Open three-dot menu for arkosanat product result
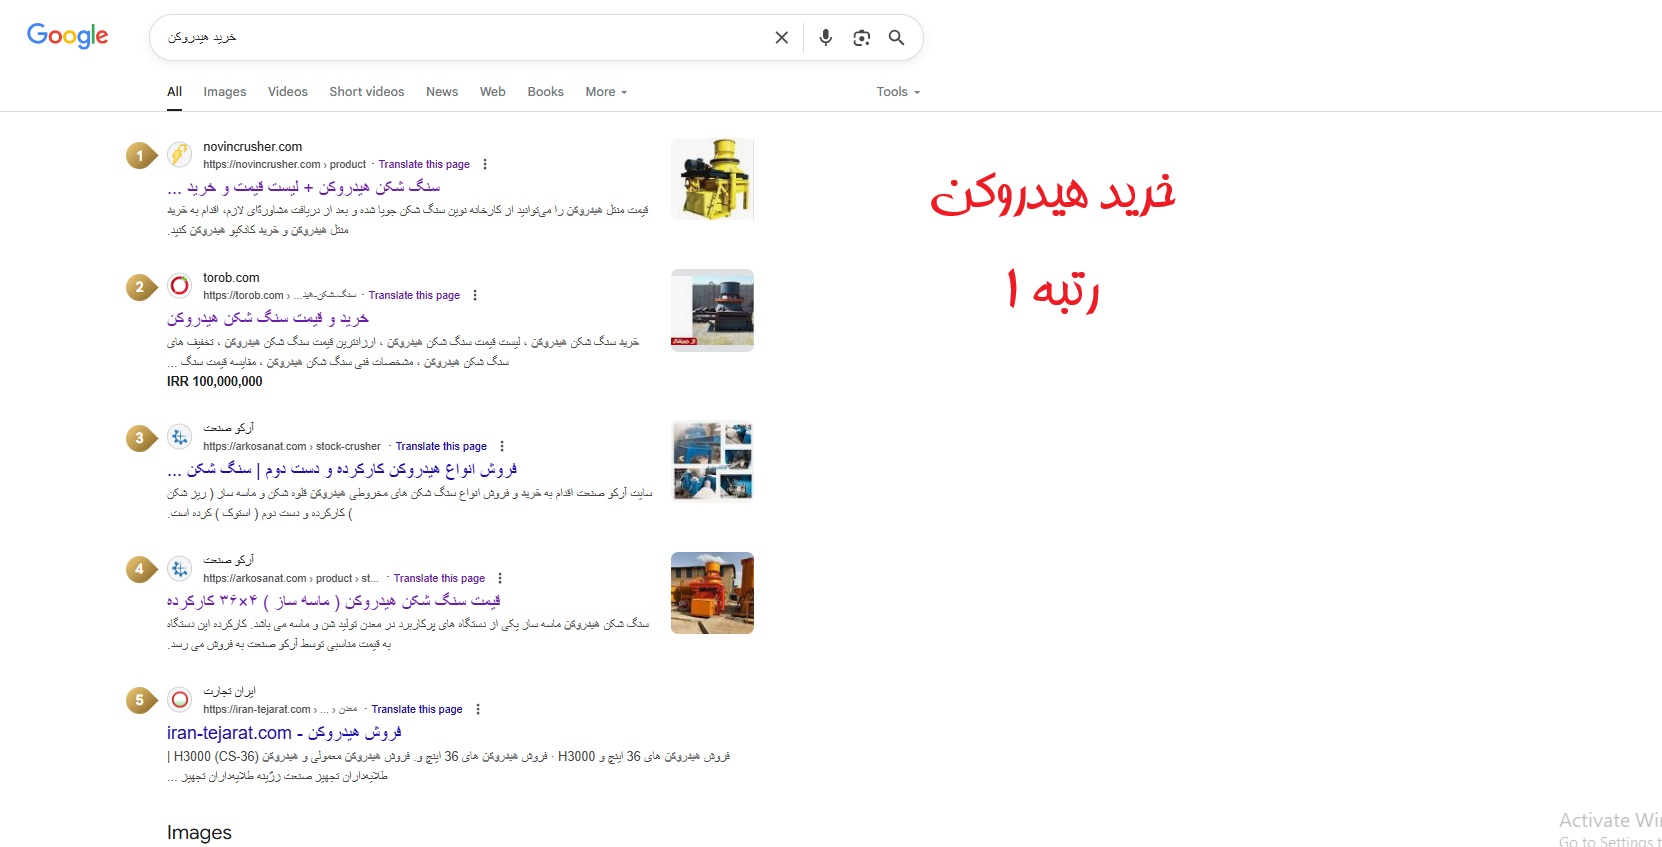The height and width of the screenshot is (847, 1662). 500,578
